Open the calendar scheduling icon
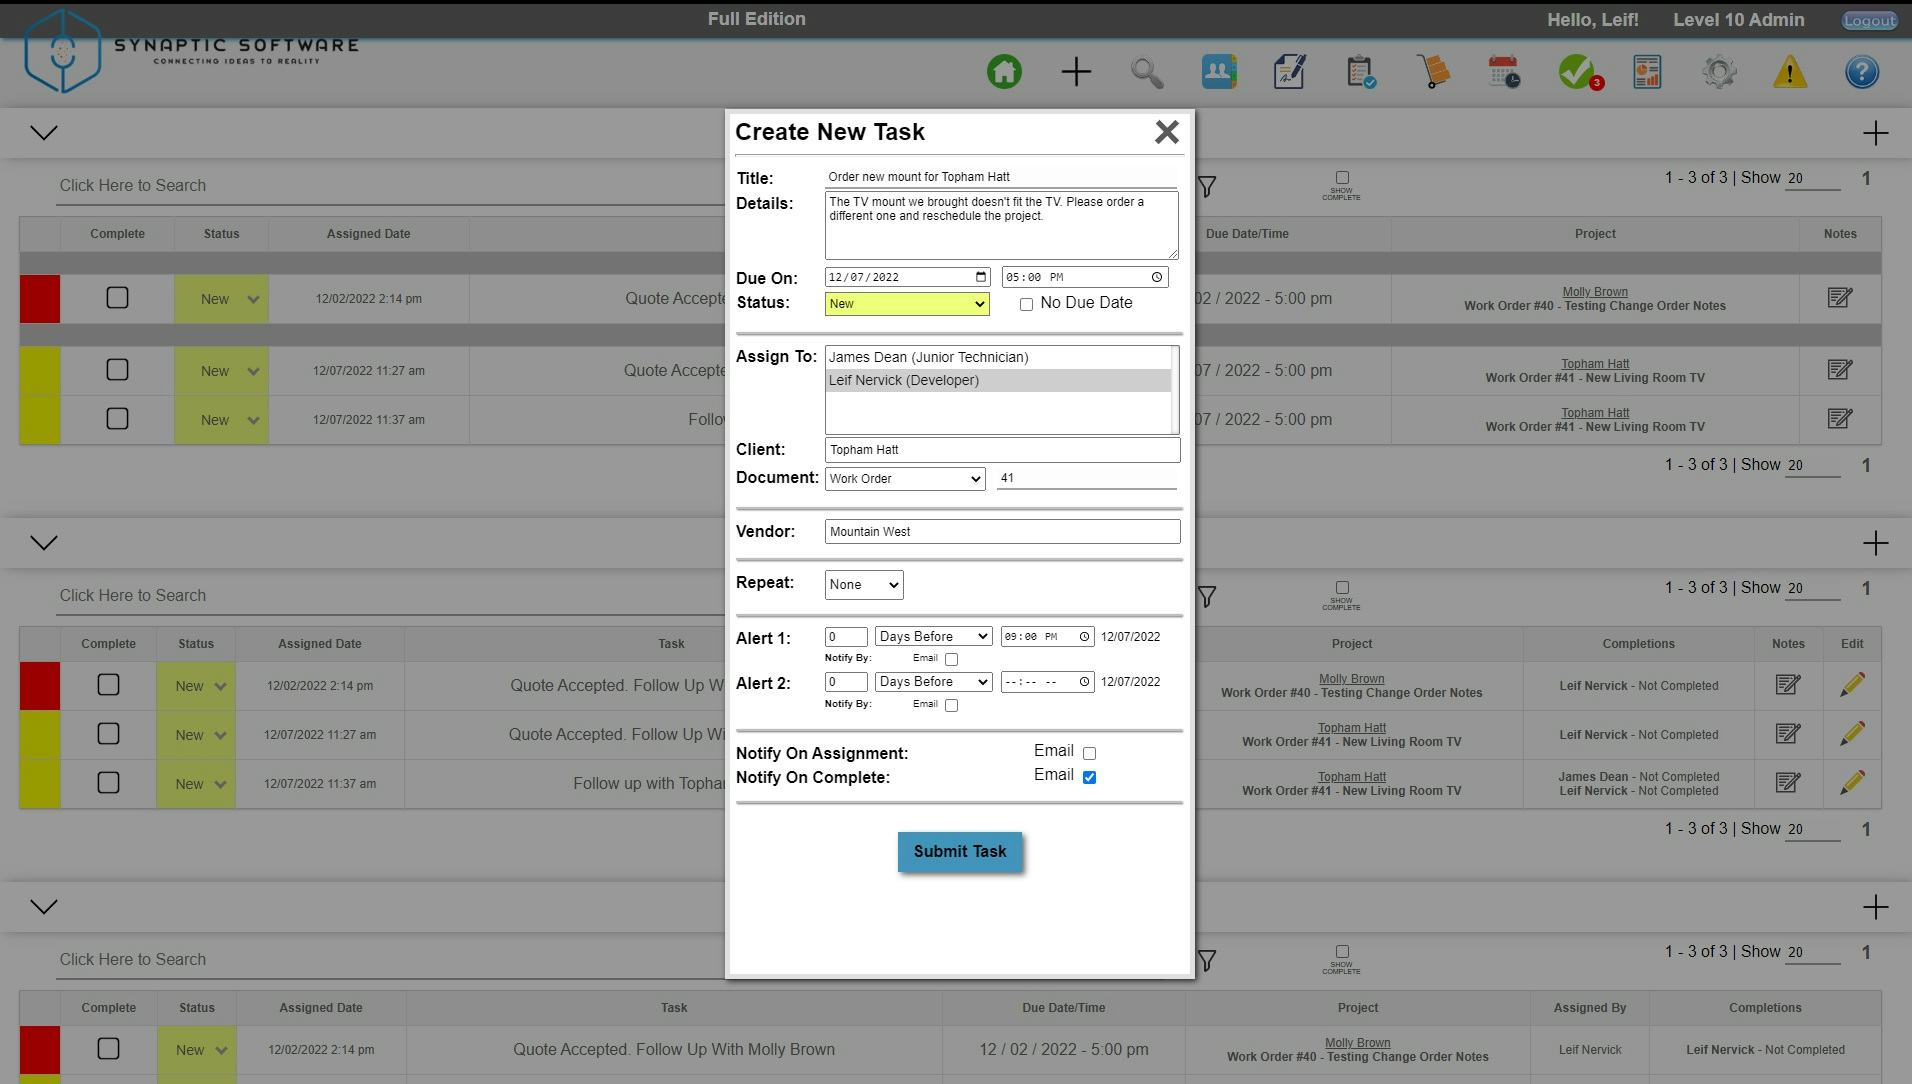Viewport: 1912px width, 1084px height. pos(1504,71)
